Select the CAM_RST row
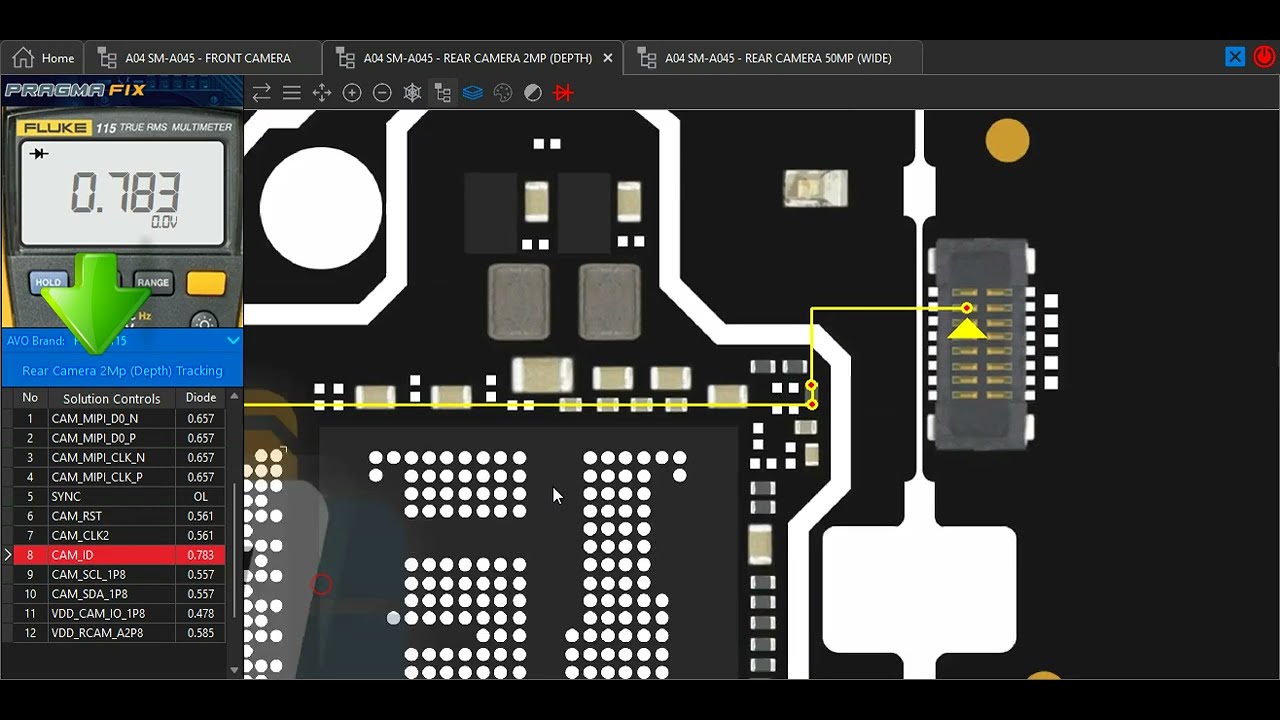The image size is (1280, 720). pos(120,516)
